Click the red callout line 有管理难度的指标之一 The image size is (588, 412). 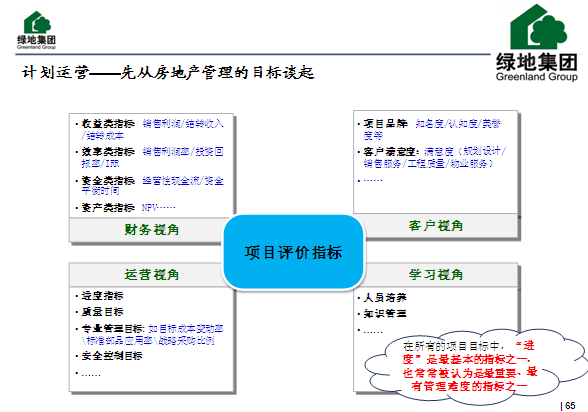(469, 386)
